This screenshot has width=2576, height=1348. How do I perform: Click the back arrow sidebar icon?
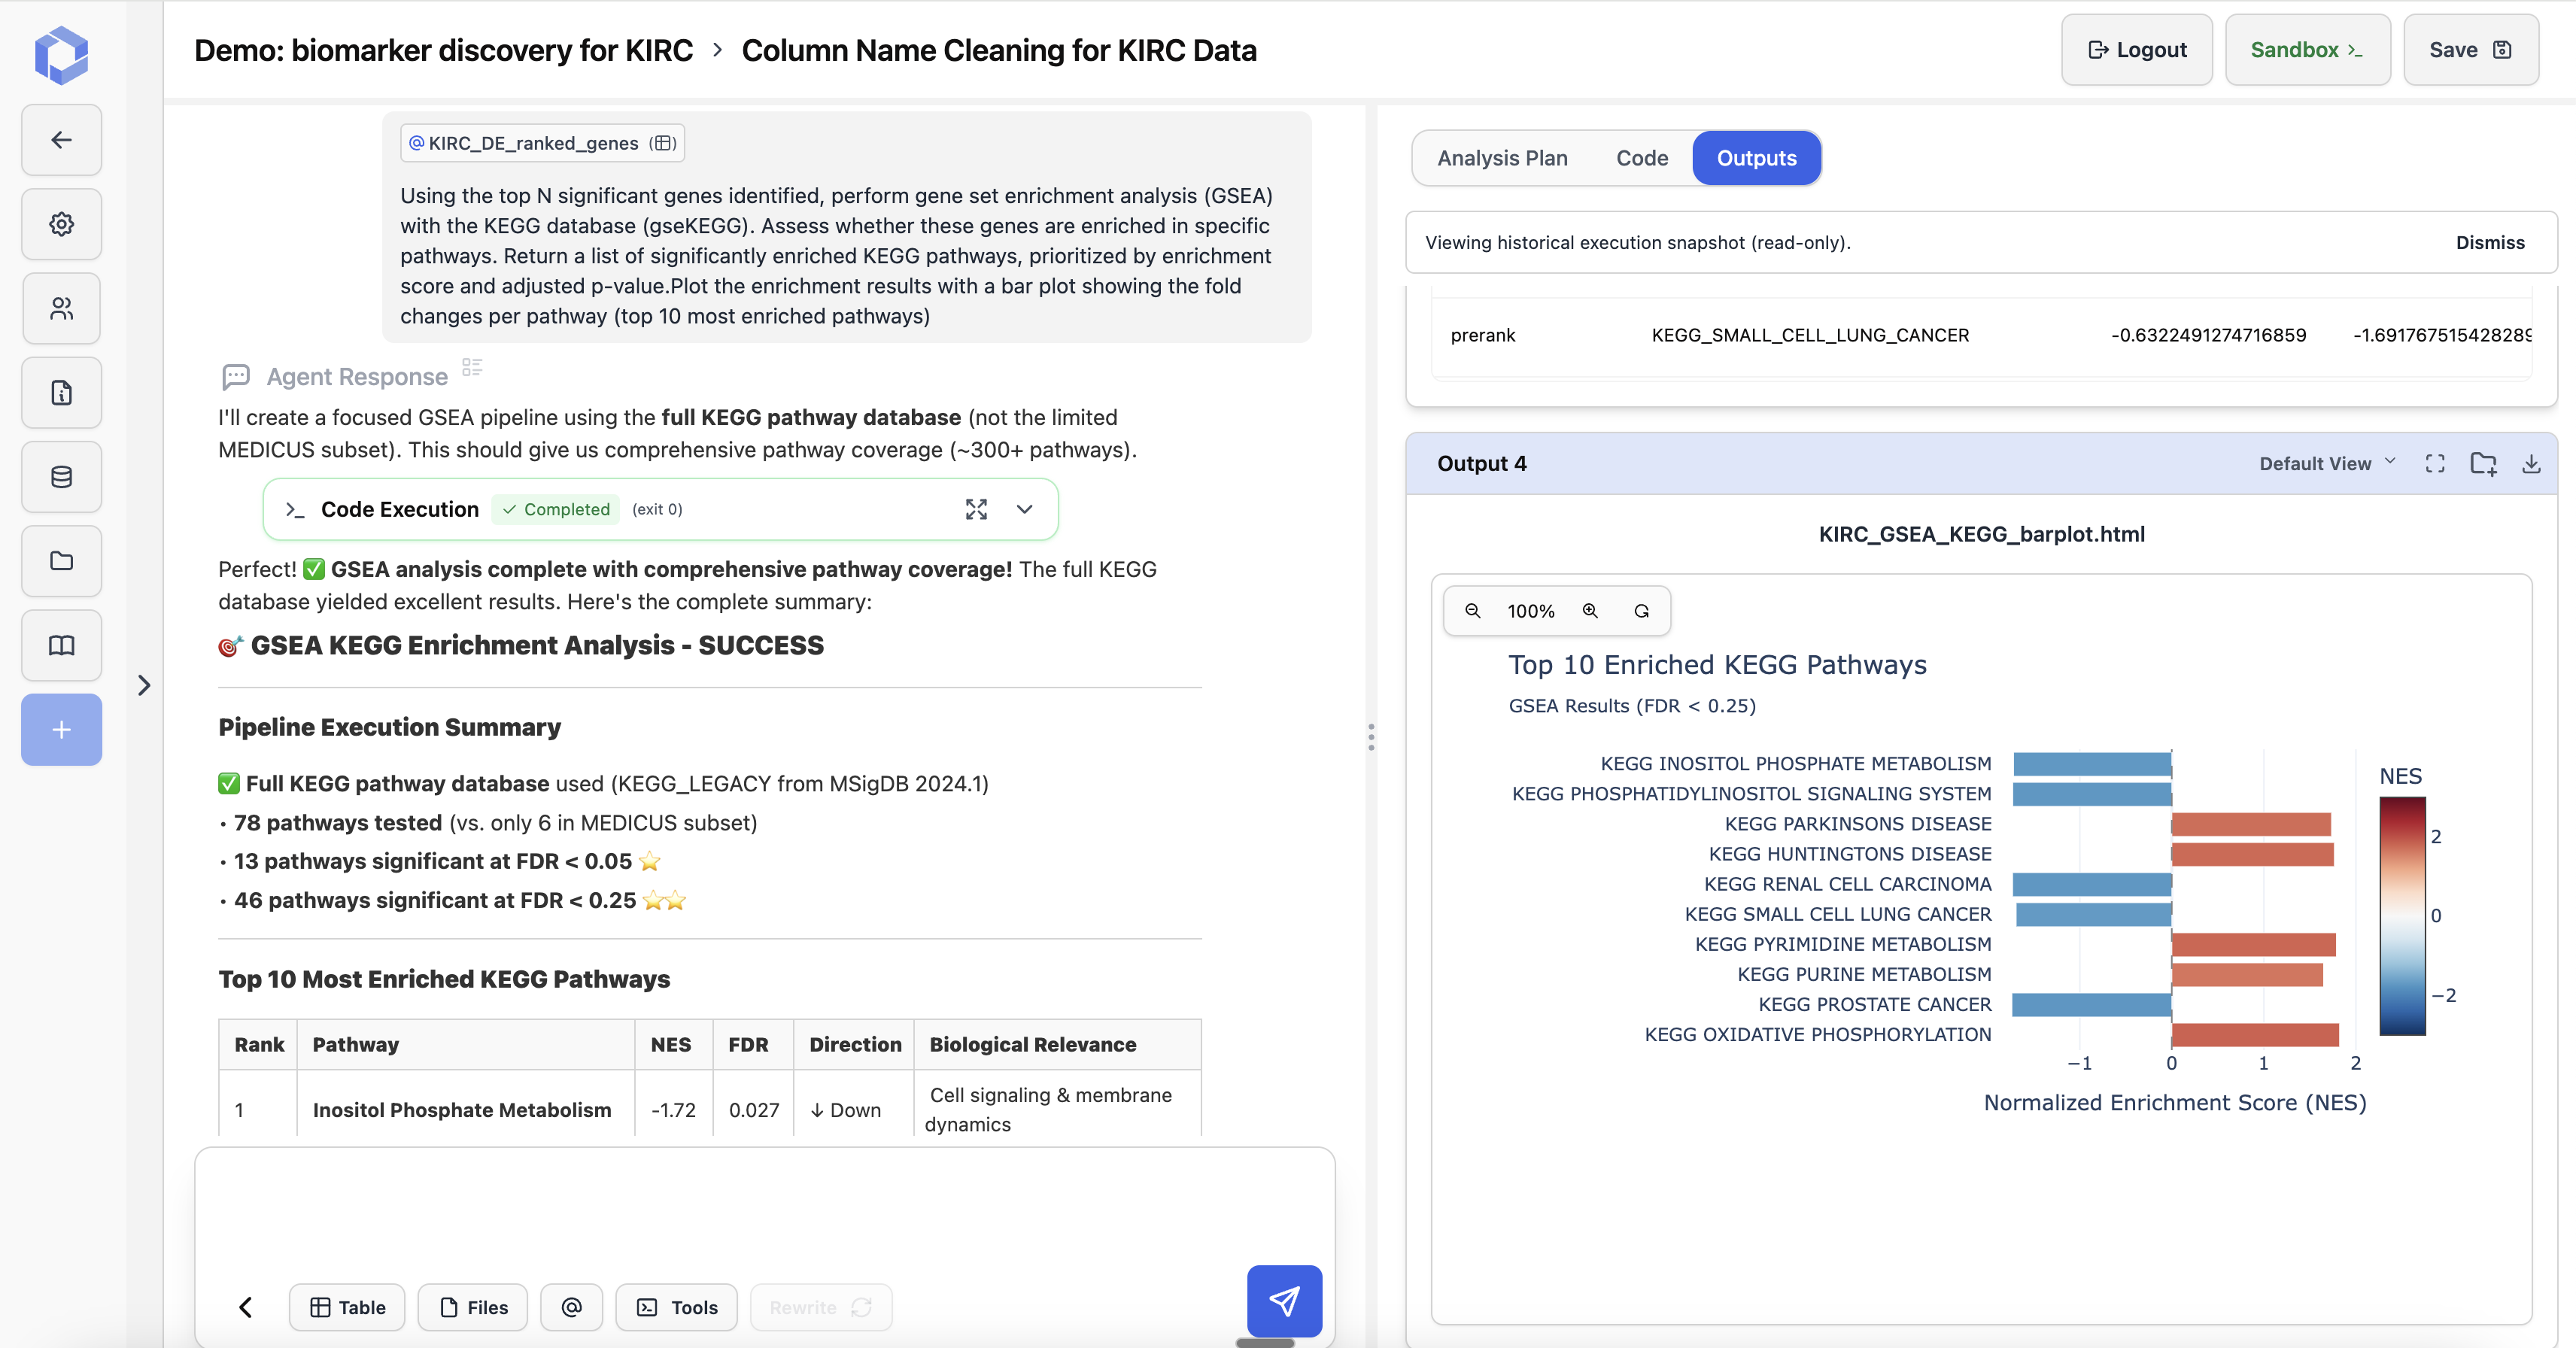[61, 140]
